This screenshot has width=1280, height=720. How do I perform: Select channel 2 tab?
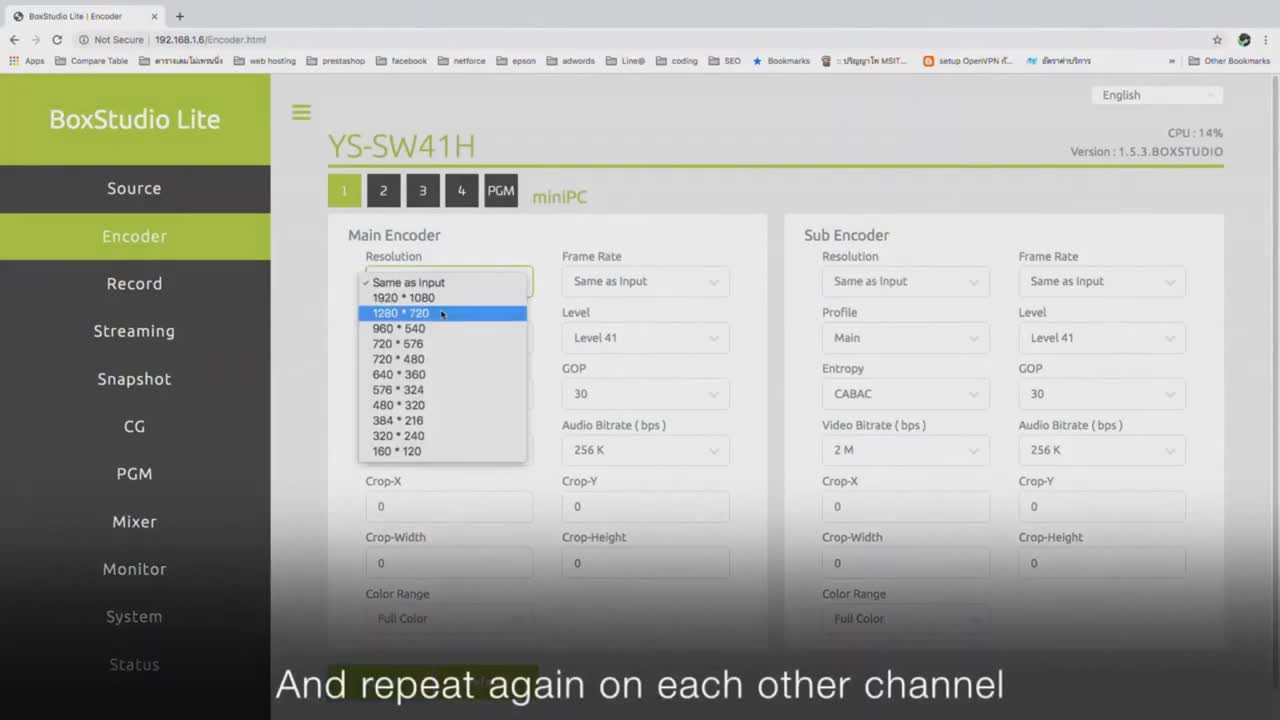click(383, 191)
